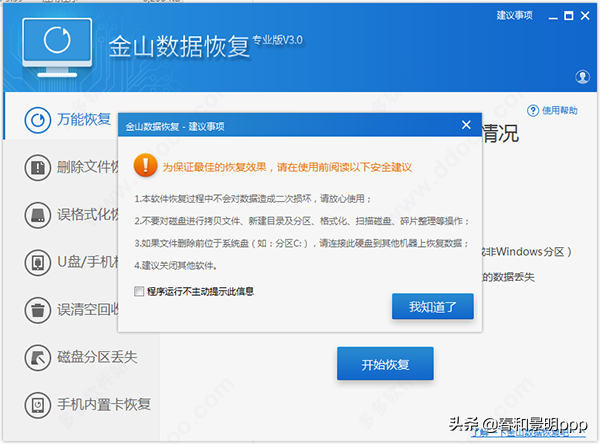The image size is (600, 444).
Task: Select the 误格式化 disk icon
Action: (38, 215)
